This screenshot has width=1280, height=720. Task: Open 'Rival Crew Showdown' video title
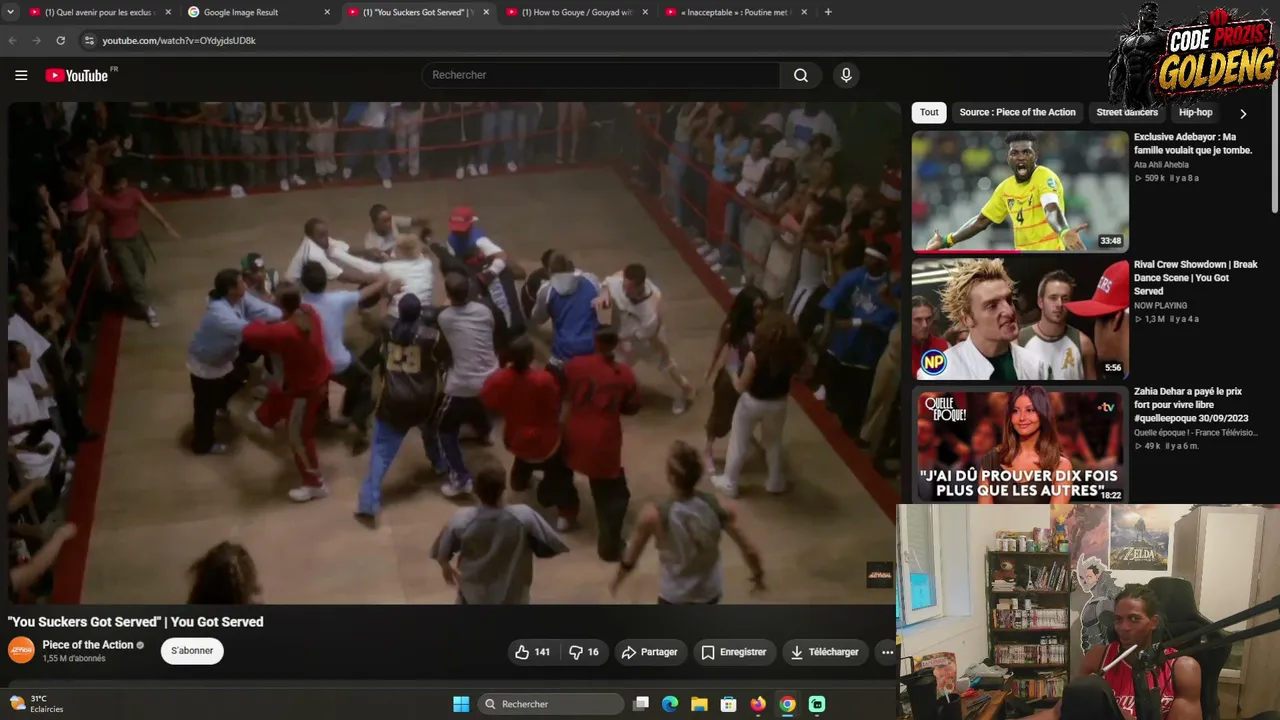1196,277
